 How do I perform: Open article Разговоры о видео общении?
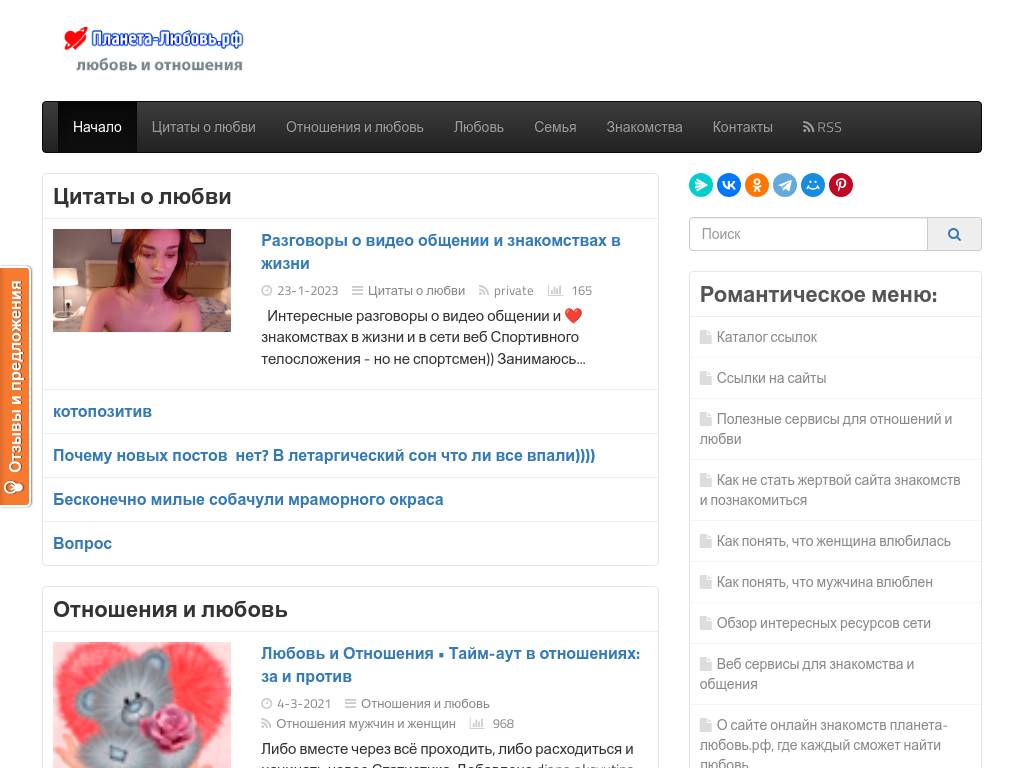coord(440,252)
